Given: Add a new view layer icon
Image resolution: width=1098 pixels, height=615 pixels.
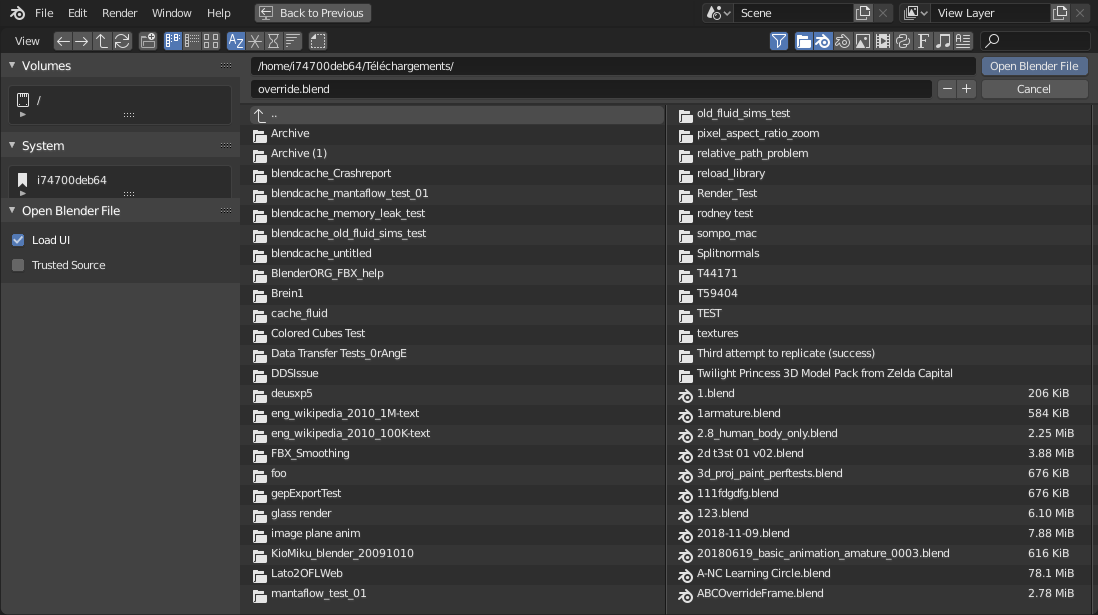Looking at the screenshot, I should pyautogui.click(x=1060, y=13).
